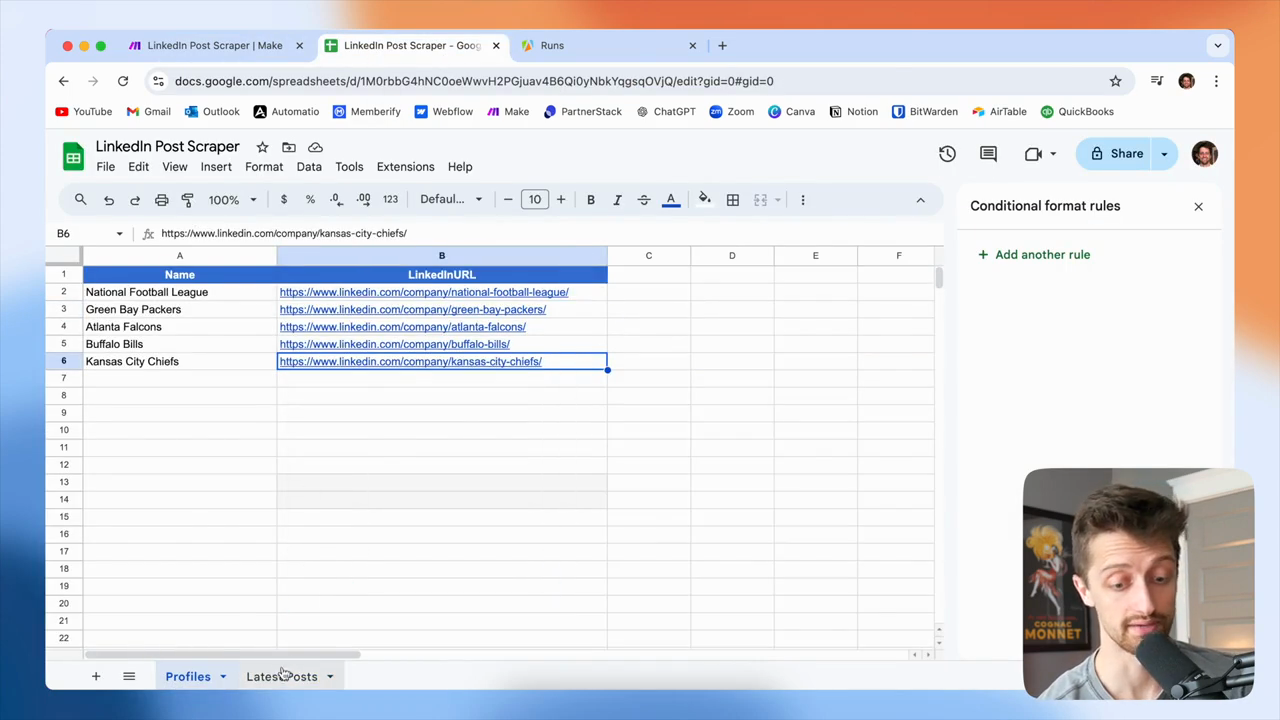Click the Meet video camera icon
This screenshot has height=720, width=1280.
click(1033, 154)
